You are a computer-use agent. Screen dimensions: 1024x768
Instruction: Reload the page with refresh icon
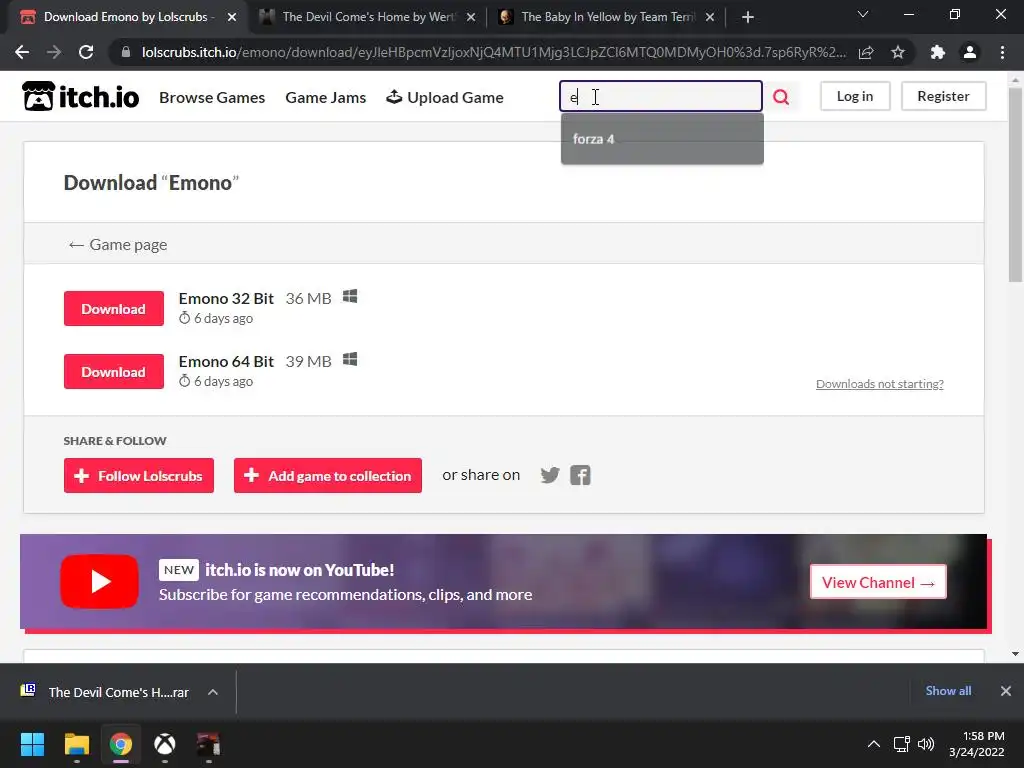pos(86,52)
